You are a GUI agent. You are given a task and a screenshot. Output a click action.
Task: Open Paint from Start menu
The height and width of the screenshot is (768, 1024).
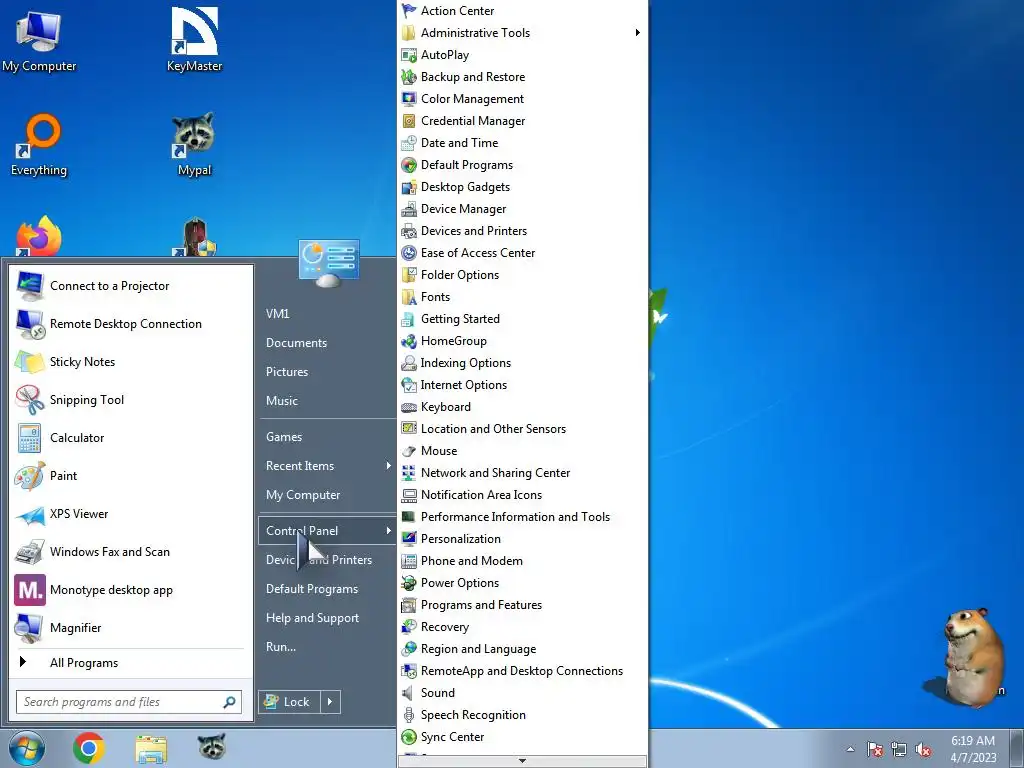[x=131, y=476]
